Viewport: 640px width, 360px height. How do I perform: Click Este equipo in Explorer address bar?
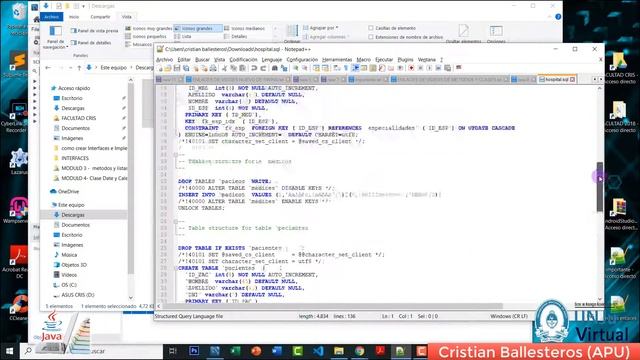(114, 67)
